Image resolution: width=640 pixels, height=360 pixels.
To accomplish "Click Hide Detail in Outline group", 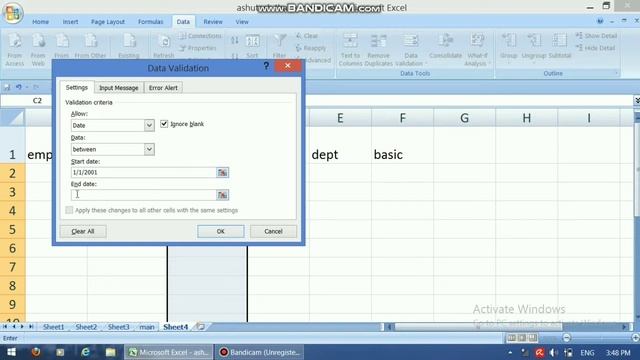I will coord(595,48).
